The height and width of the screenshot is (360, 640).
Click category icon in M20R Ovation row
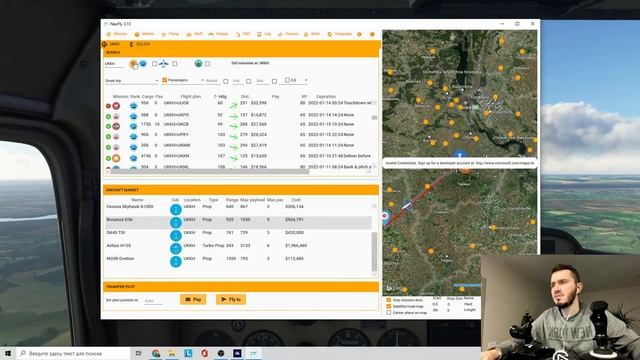[176, 262]
